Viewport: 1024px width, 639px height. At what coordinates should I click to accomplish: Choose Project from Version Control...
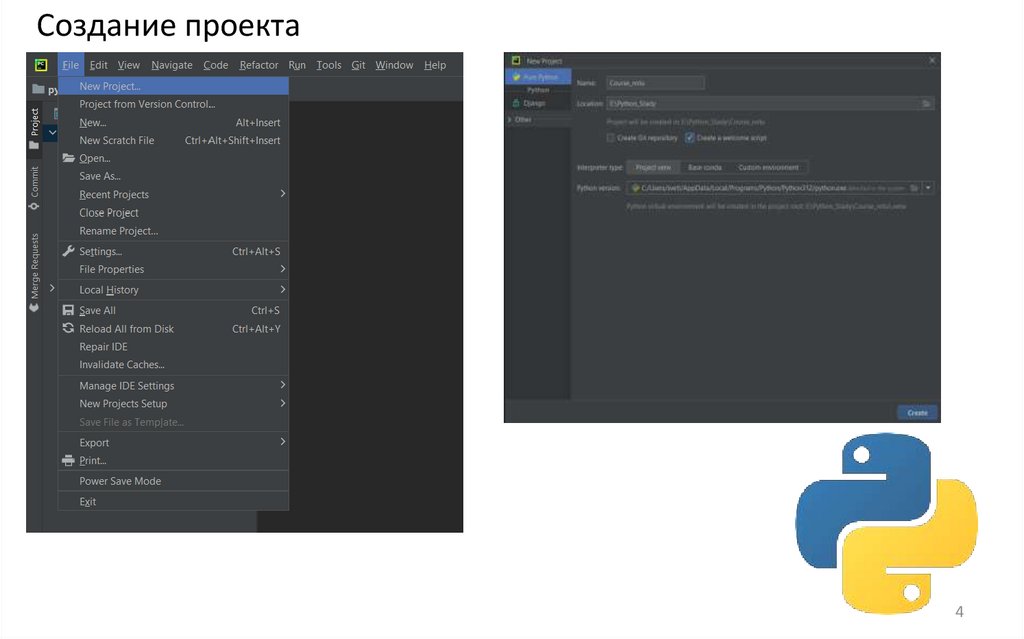173,104
